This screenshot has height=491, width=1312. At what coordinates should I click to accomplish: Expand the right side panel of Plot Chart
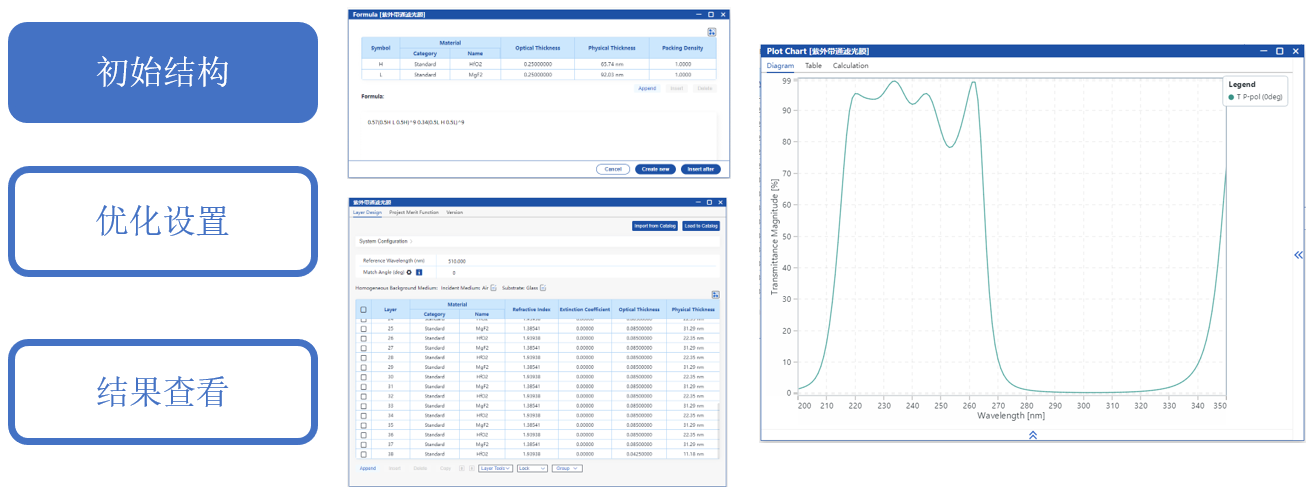coord(1298,255)
